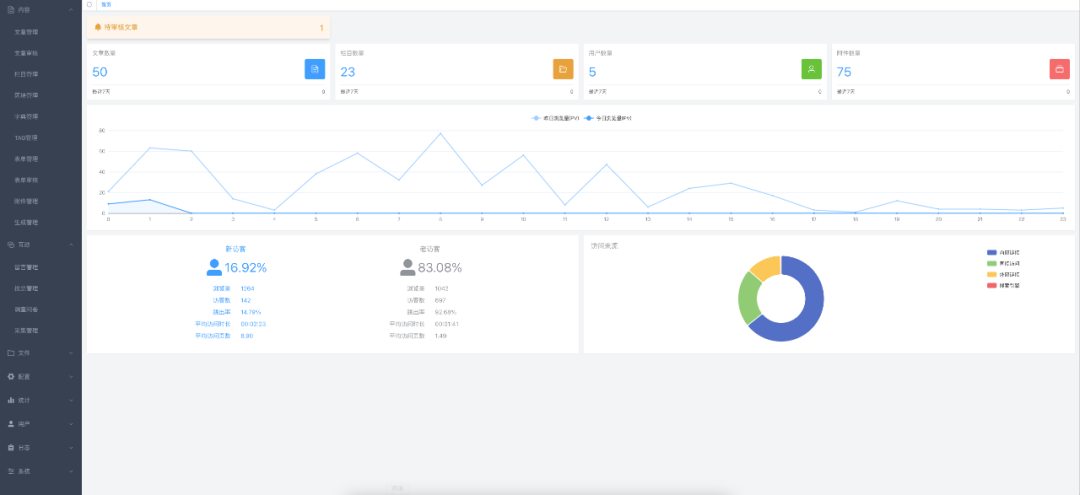Screen dimensions: 1080x495
Task: Toggle the red legend entry of visit sources chart
Action: (x=1003, y=284)
